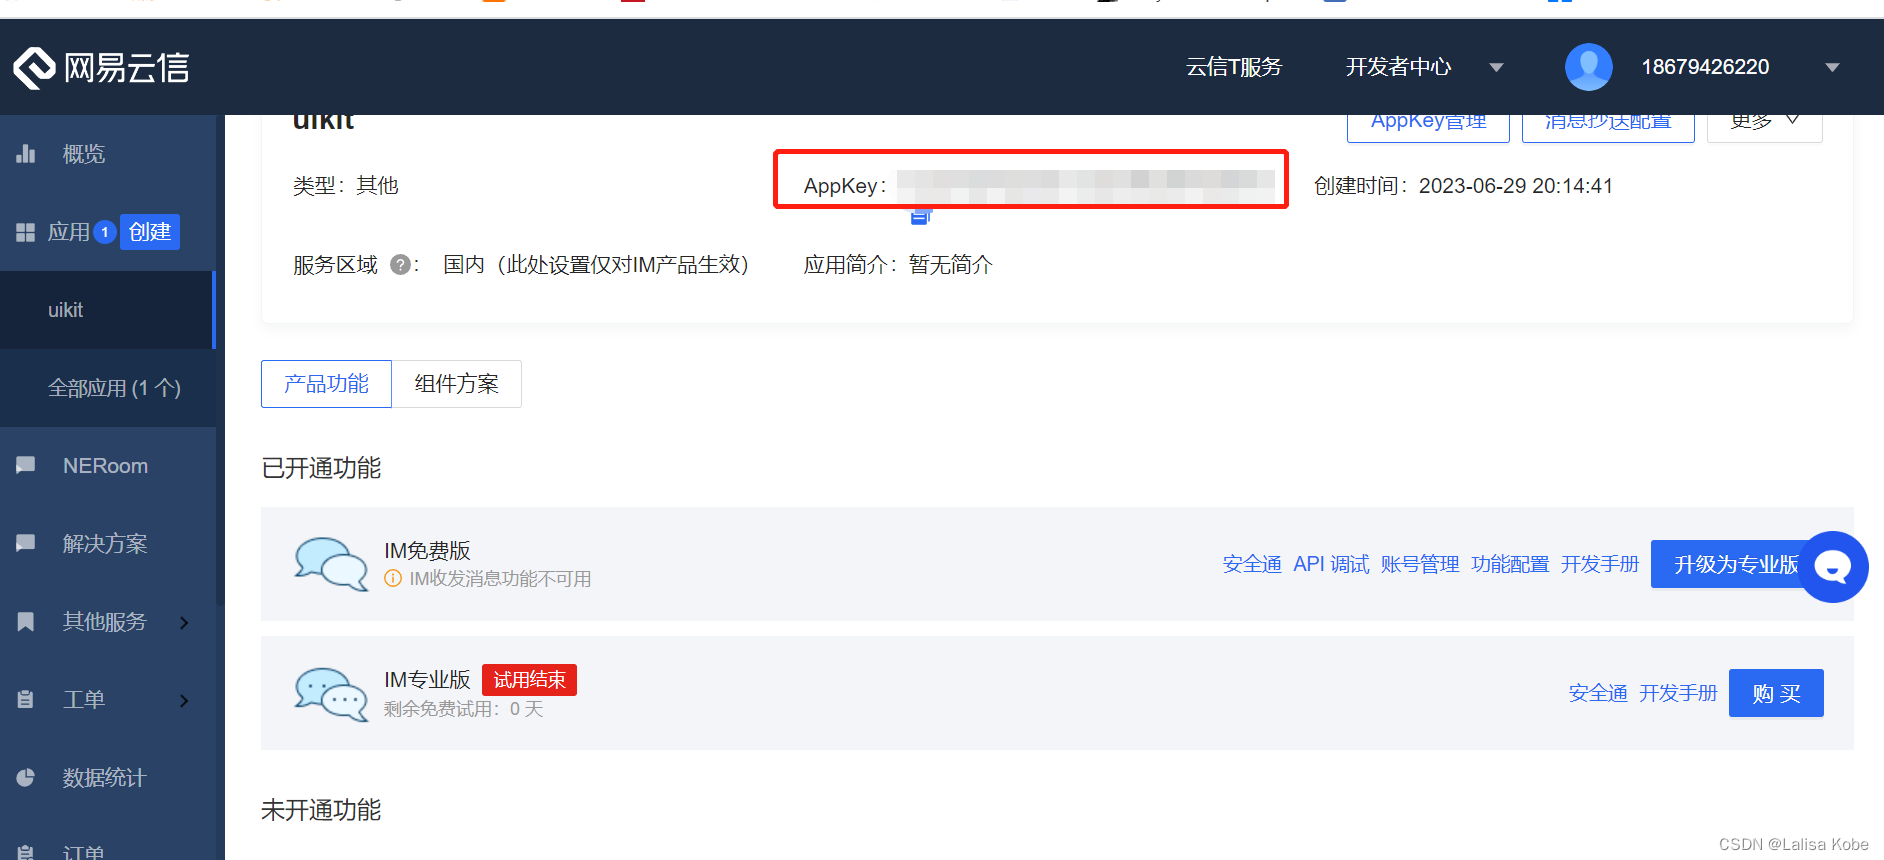The image size is (1884, 860).
Task: Click the 其他服务 bookmark icon
Action: [26, 621]
